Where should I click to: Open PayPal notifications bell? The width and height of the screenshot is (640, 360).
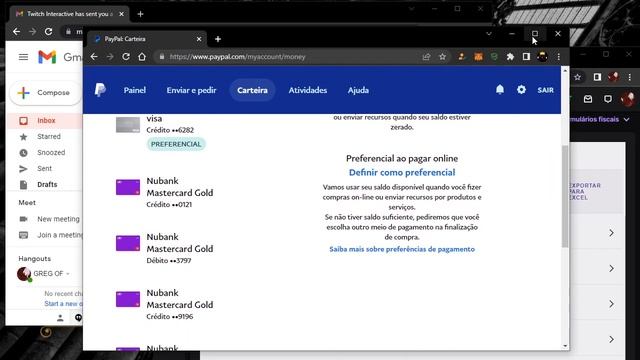(x=500, y=90)
